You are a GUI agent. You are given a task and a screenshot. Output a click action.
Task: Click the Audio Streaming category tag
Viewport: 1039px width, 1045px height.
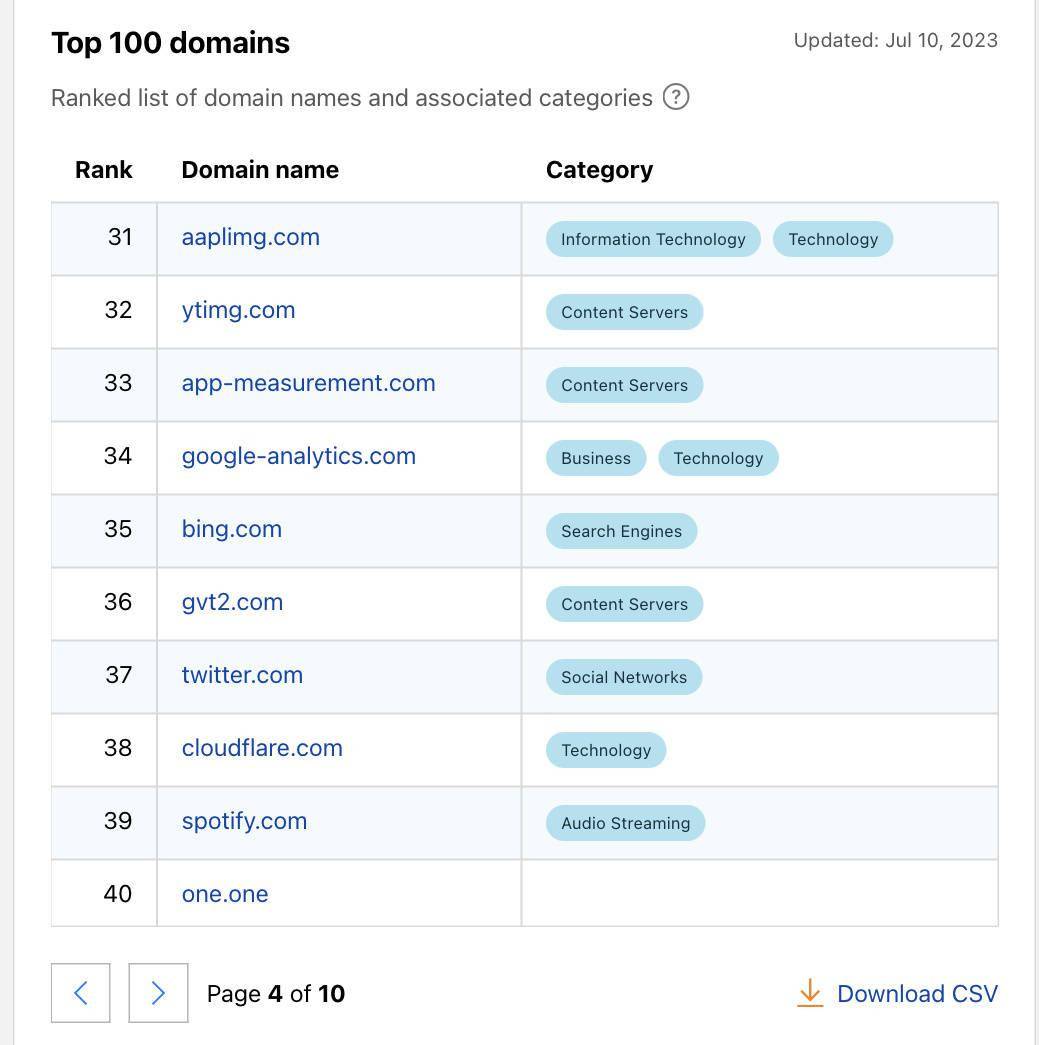point(625,823)
